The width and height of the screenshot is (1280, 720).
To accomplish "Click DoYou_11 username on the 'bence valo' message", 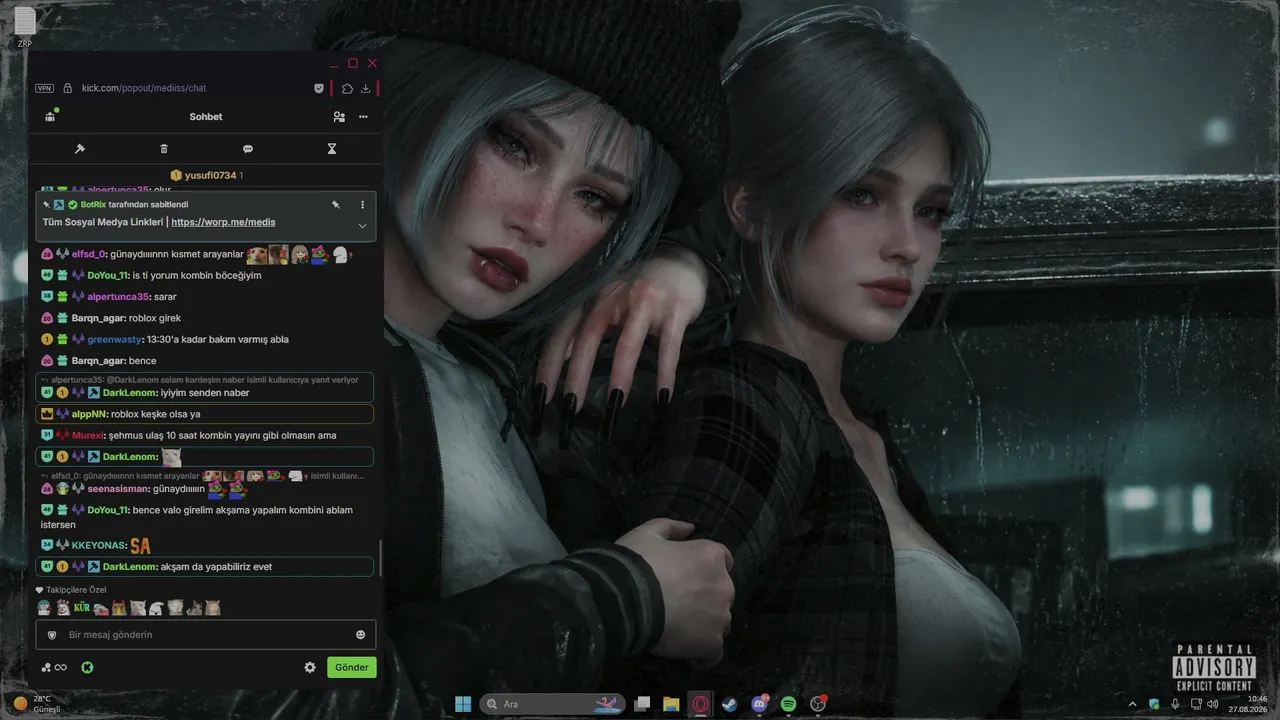I will pyautogui.click(x=108, y=510).
